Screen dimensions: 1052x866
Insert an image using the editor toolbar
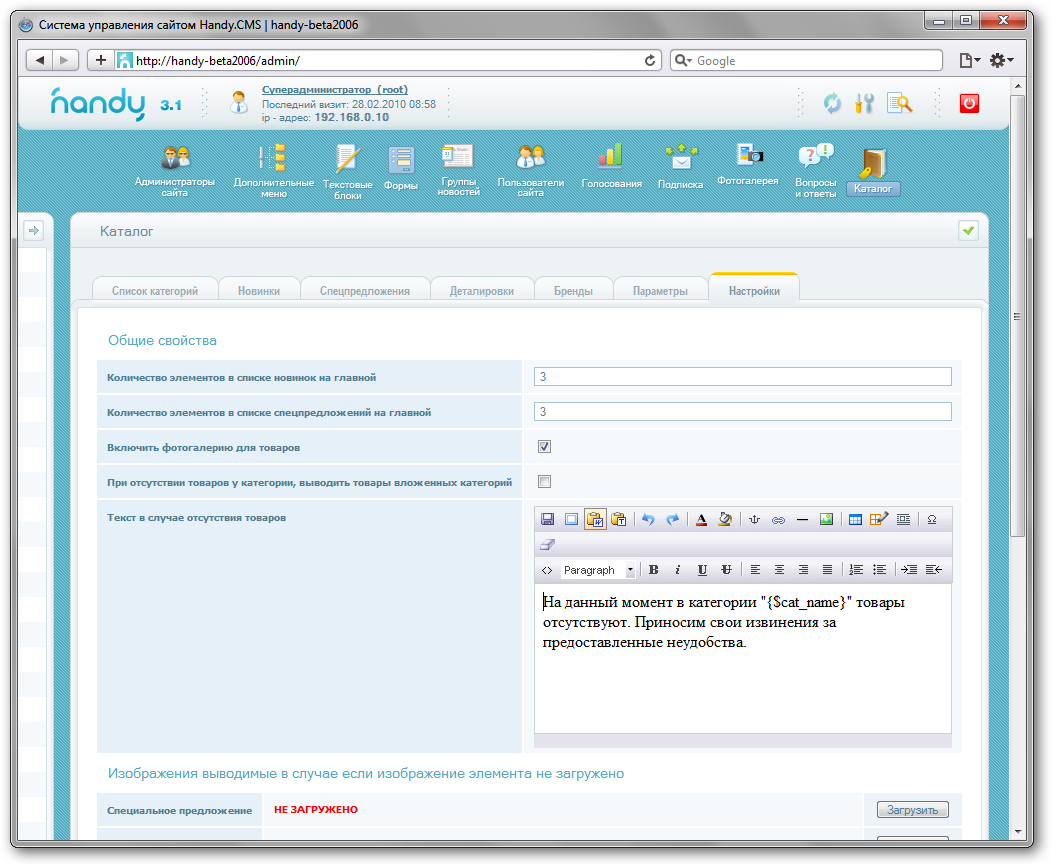coord(826,519)
